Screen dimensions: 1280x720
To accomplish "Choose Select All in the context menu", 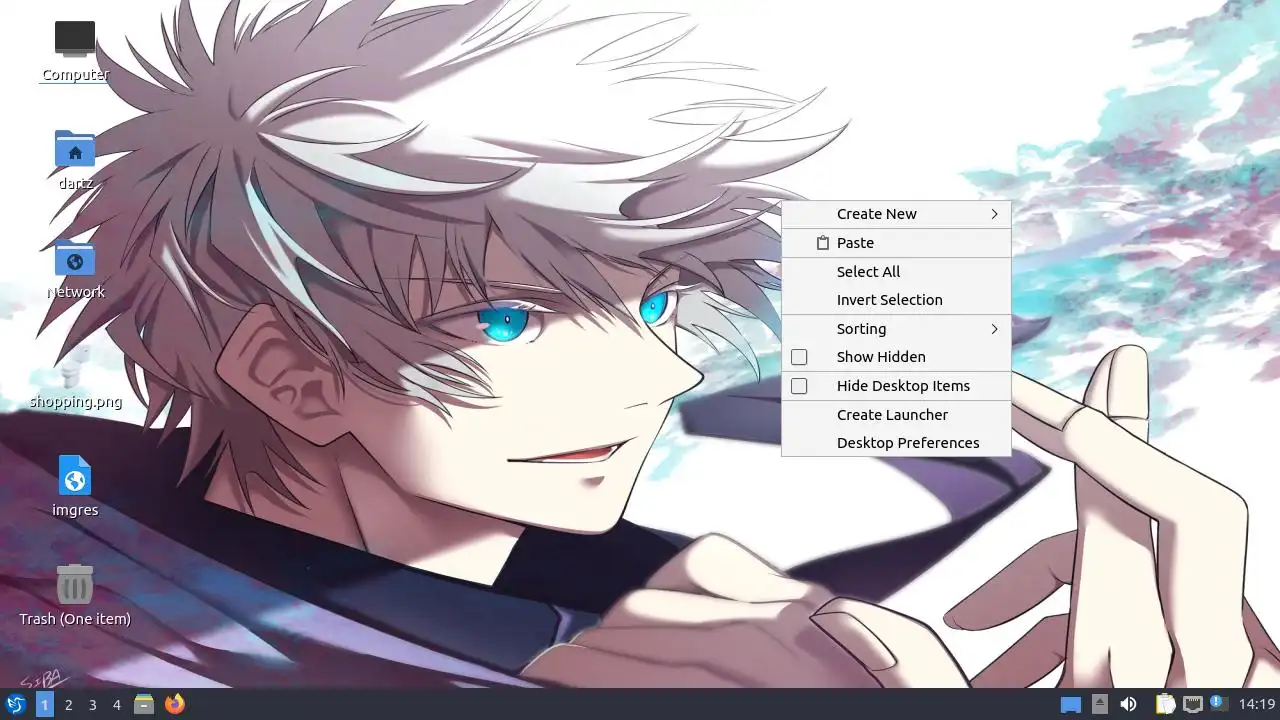I will click(x=896, y=272).
